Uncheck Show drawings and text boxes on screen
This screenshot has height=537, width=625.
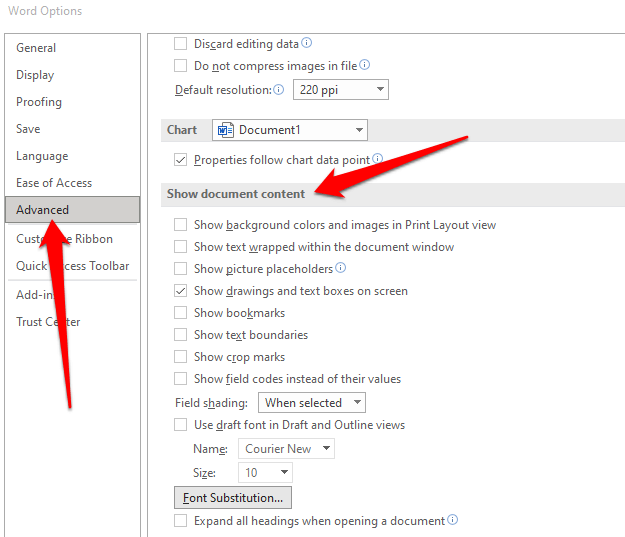(181, 291)
